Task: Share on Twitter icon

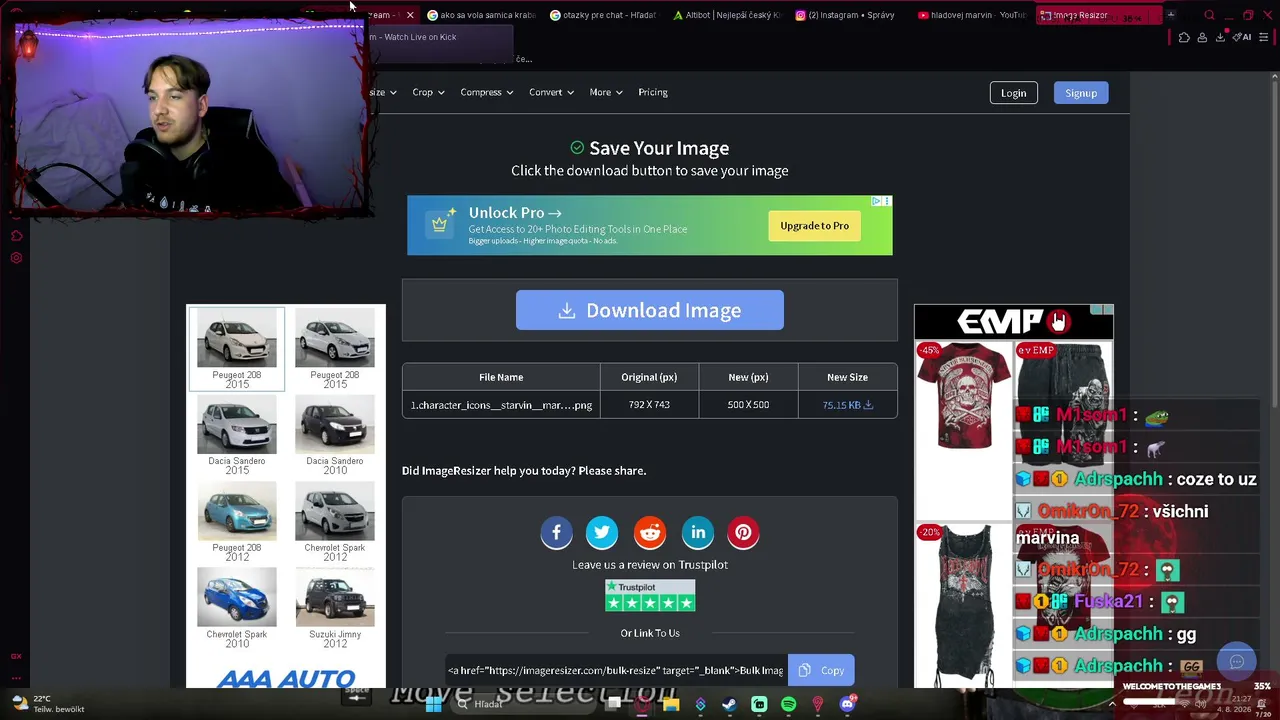Action: coord(602,533)
